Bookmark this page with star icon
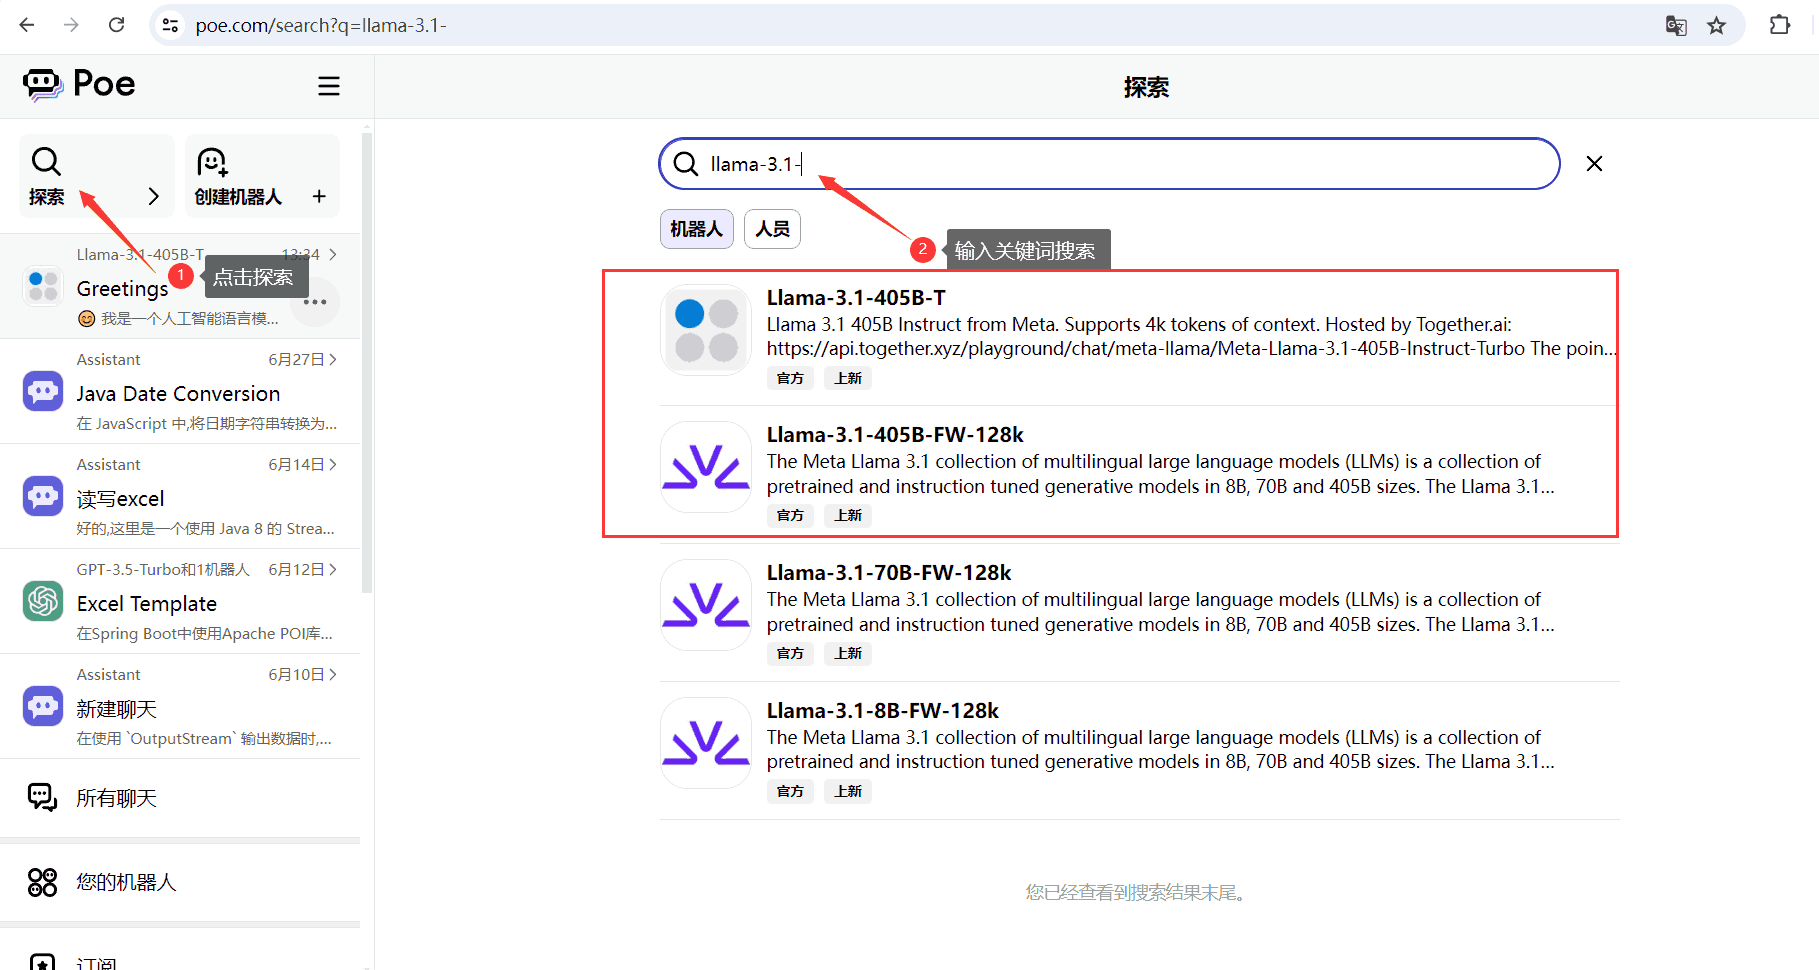Image resolution: width=1819 pixels, height=970 pixels. click(x=1717, y=26)
